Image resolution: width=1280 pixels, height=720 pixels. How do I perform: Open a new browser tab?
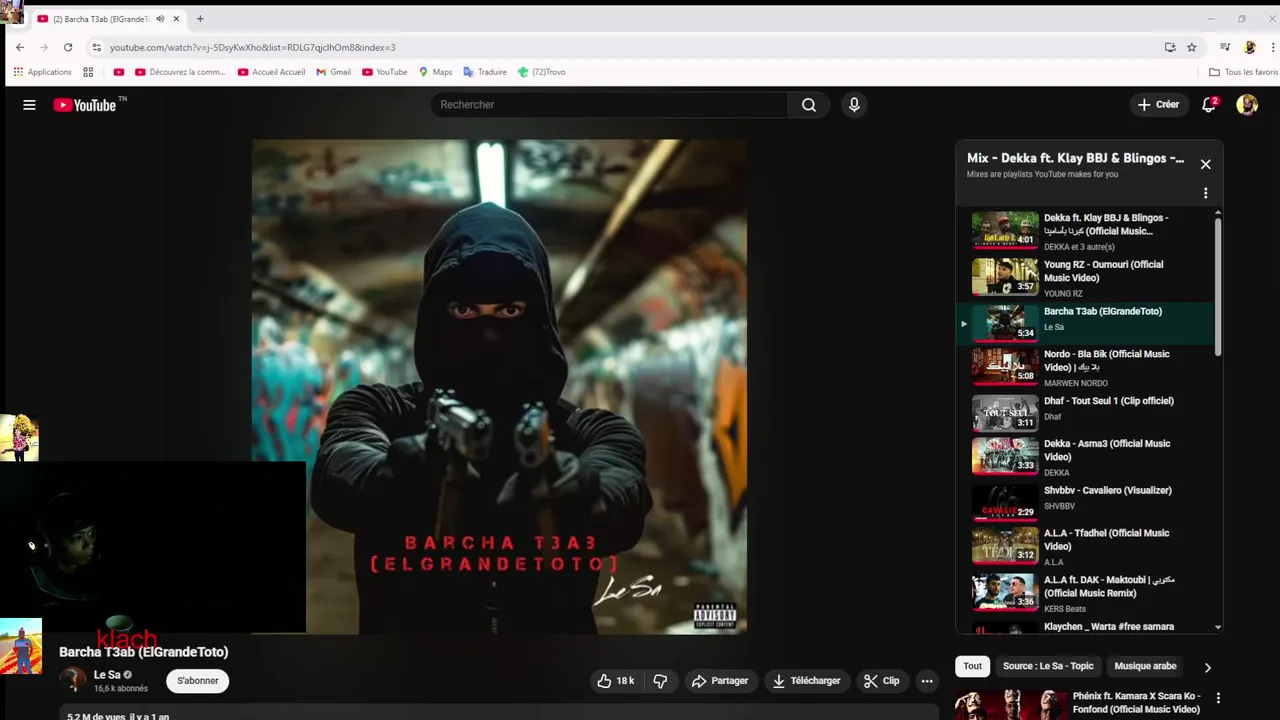click(x=200, y=19)
